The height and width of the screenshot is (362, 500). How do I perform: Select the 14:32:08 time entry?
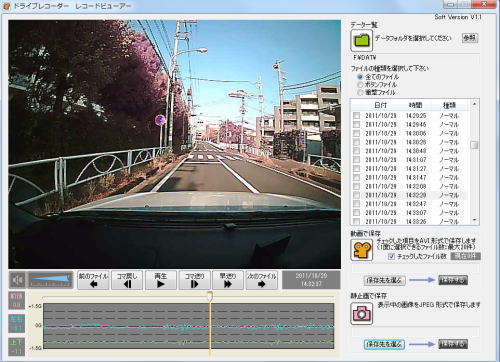coord(416,186)
